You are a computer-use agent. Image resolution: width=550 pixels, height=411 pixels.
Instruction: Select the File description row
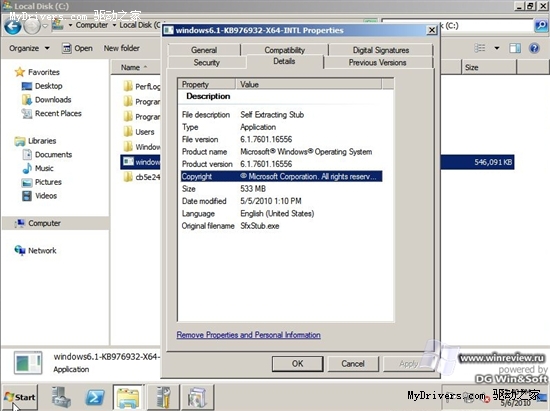coord(281,115)
